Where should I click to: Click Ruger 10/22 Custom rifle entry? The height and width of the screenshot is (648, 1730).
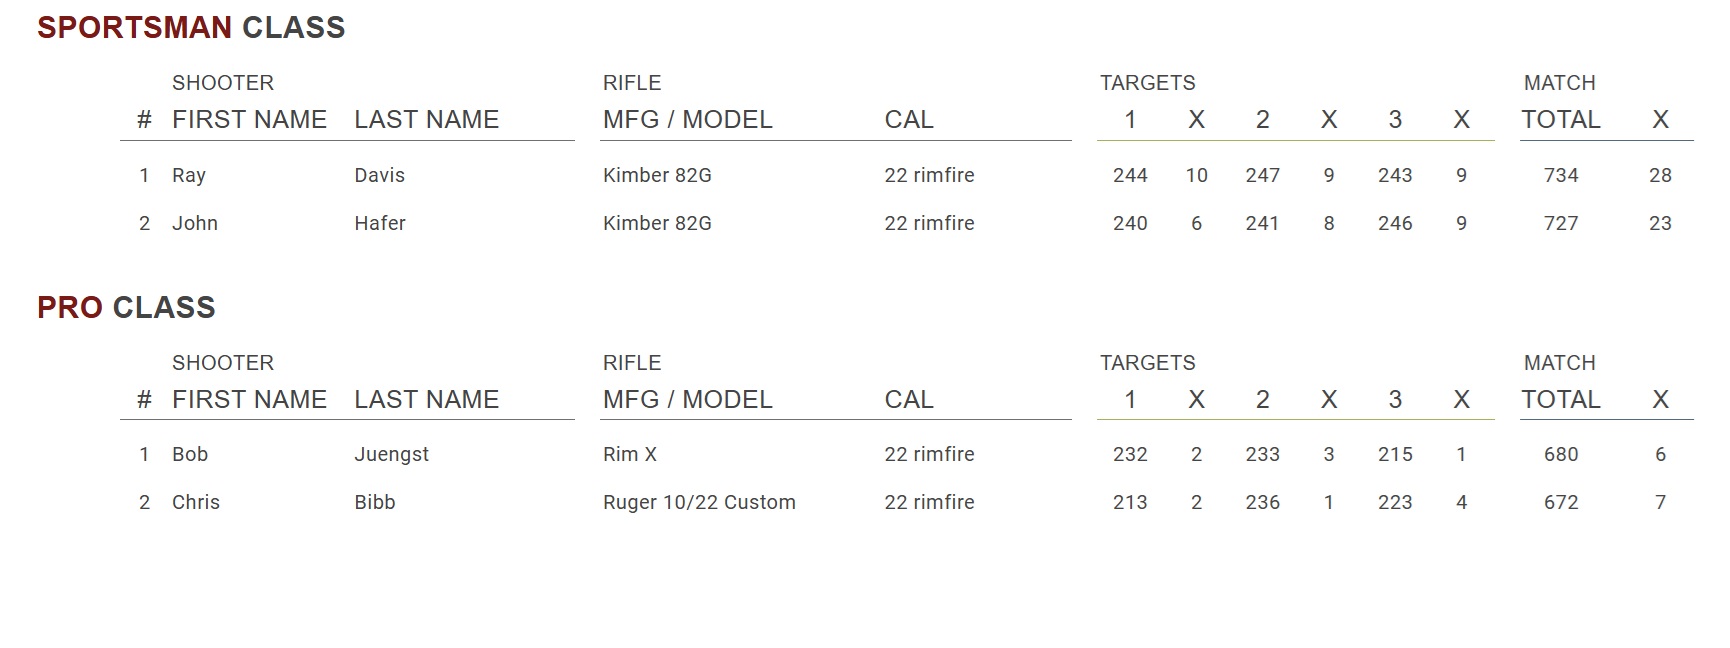pyautogui.click(x=699, y=502)
